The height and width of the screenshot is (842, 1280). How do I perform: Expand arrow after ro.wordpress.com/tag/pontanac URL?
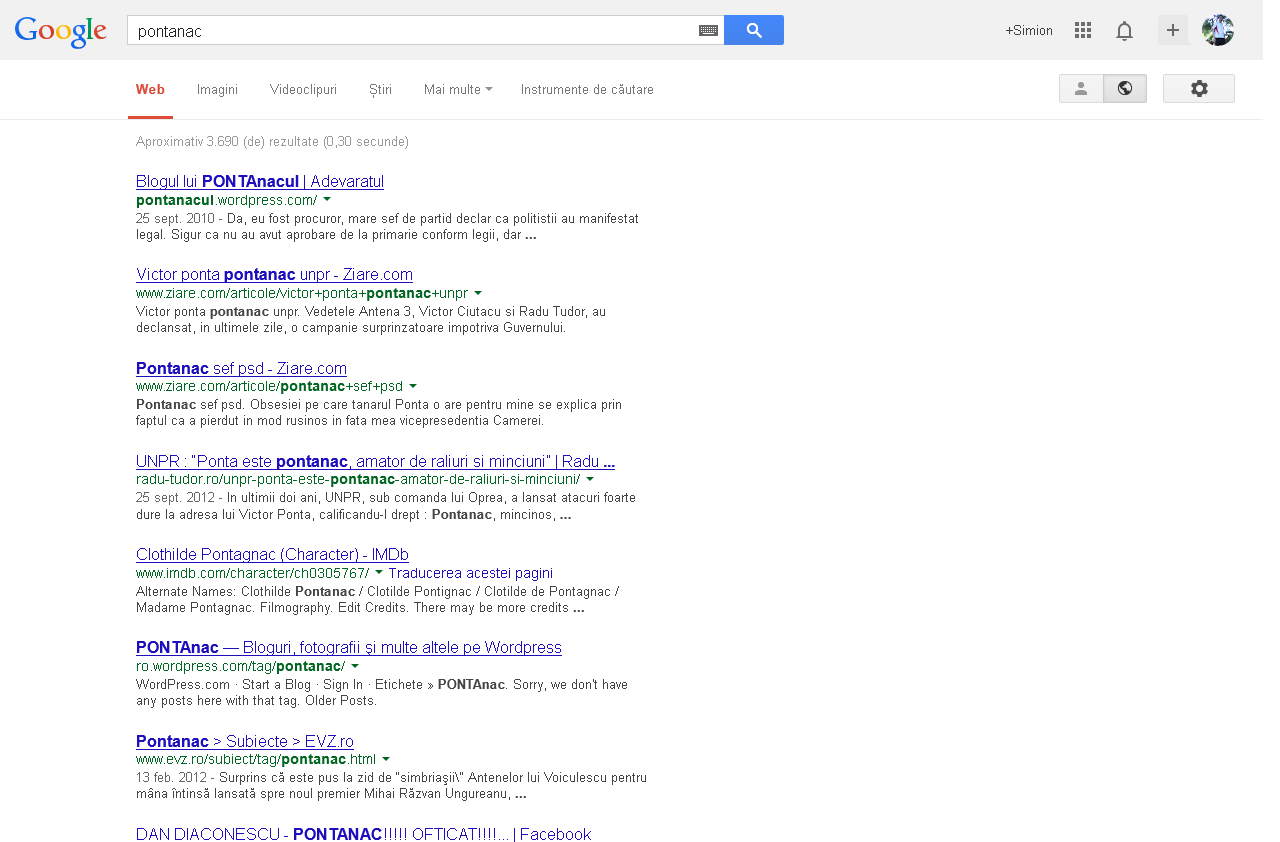pyautogui.click(x=355, y=666)
